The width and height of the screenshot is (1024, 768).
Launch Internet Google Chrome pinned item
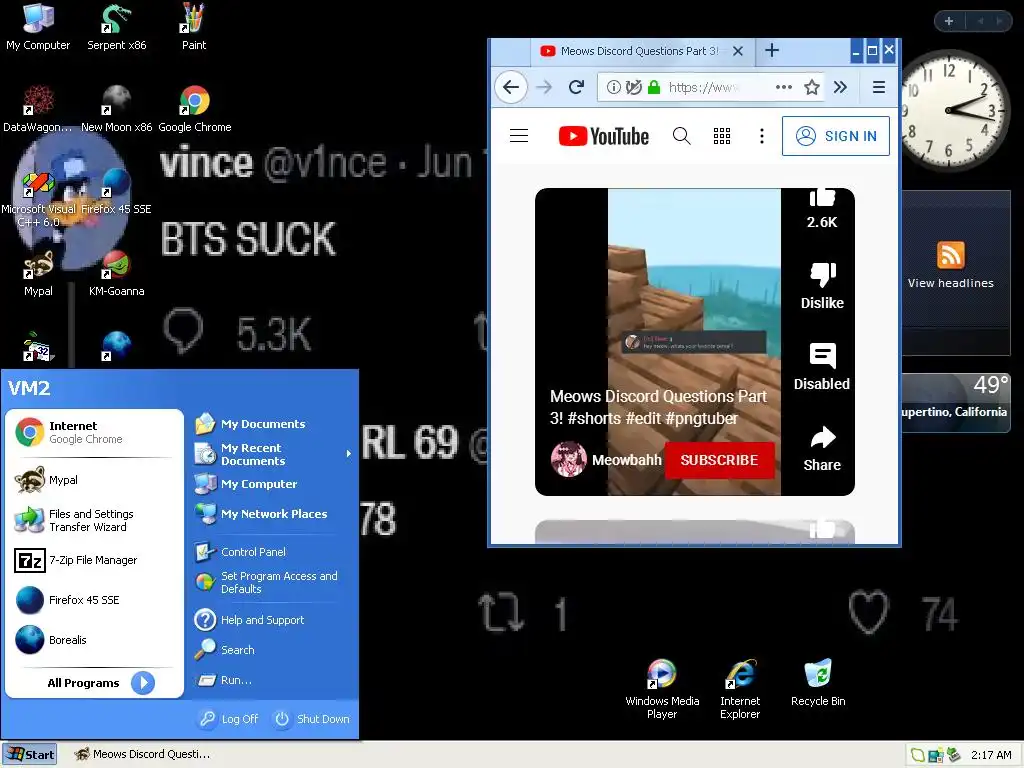pyautogui.click(x=95, y=432)
